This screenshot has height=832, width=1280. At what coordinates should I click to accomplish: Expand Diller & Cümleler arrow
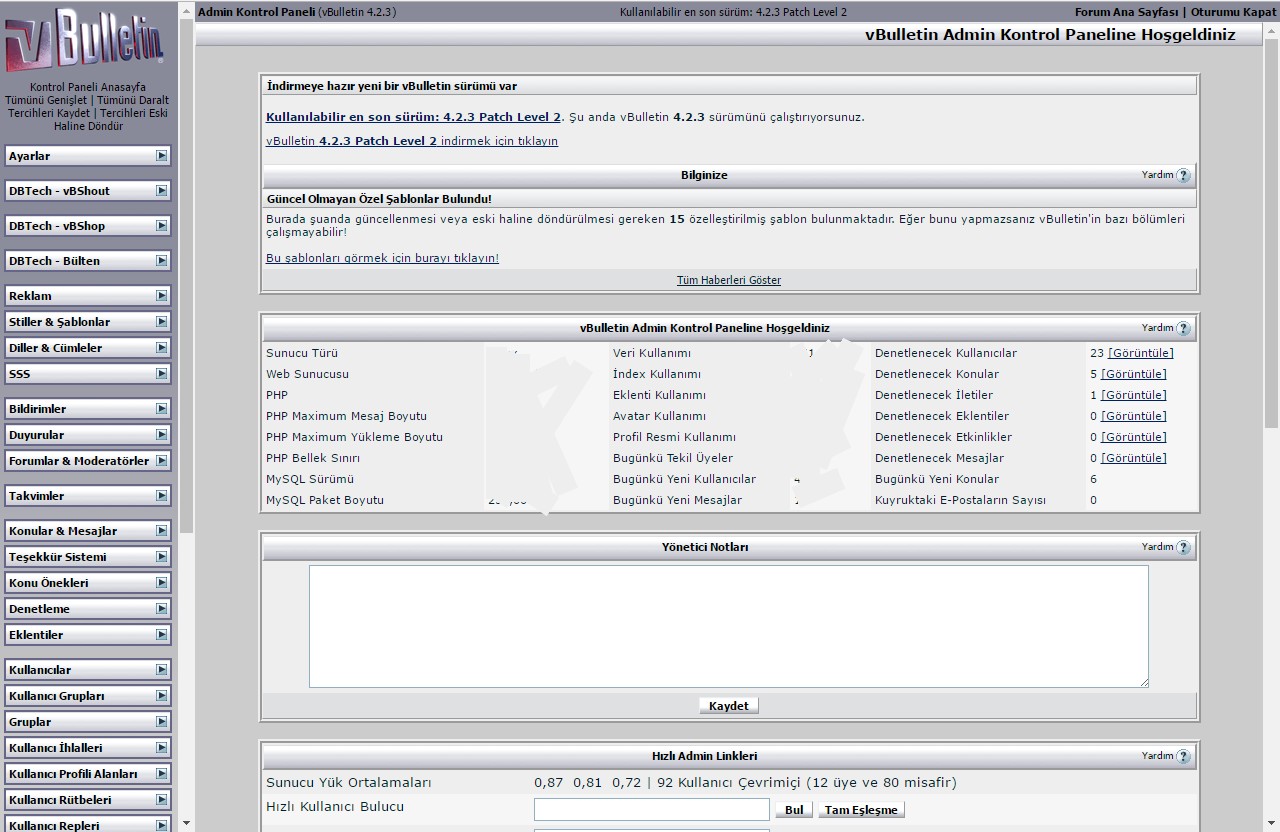pos(161,348)
